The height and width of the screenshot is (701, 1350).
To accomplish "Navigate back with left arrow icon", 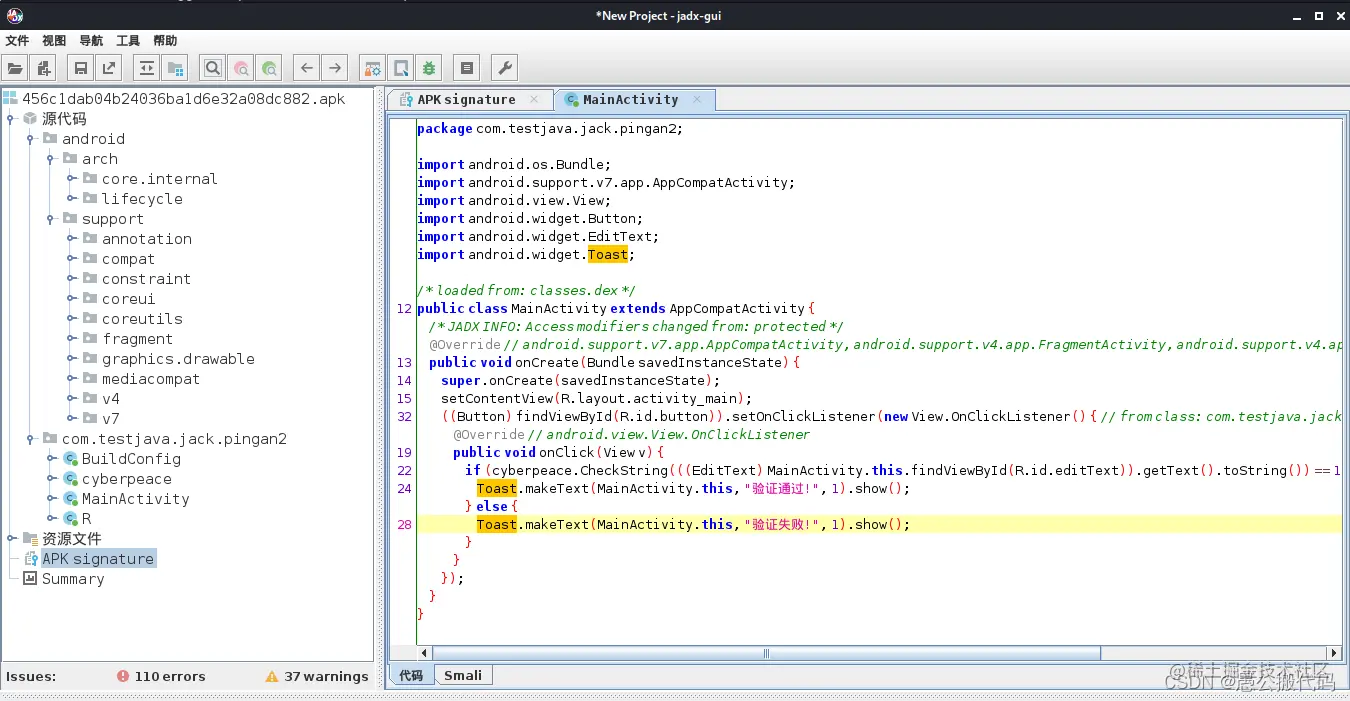I will tap(307, 68).
